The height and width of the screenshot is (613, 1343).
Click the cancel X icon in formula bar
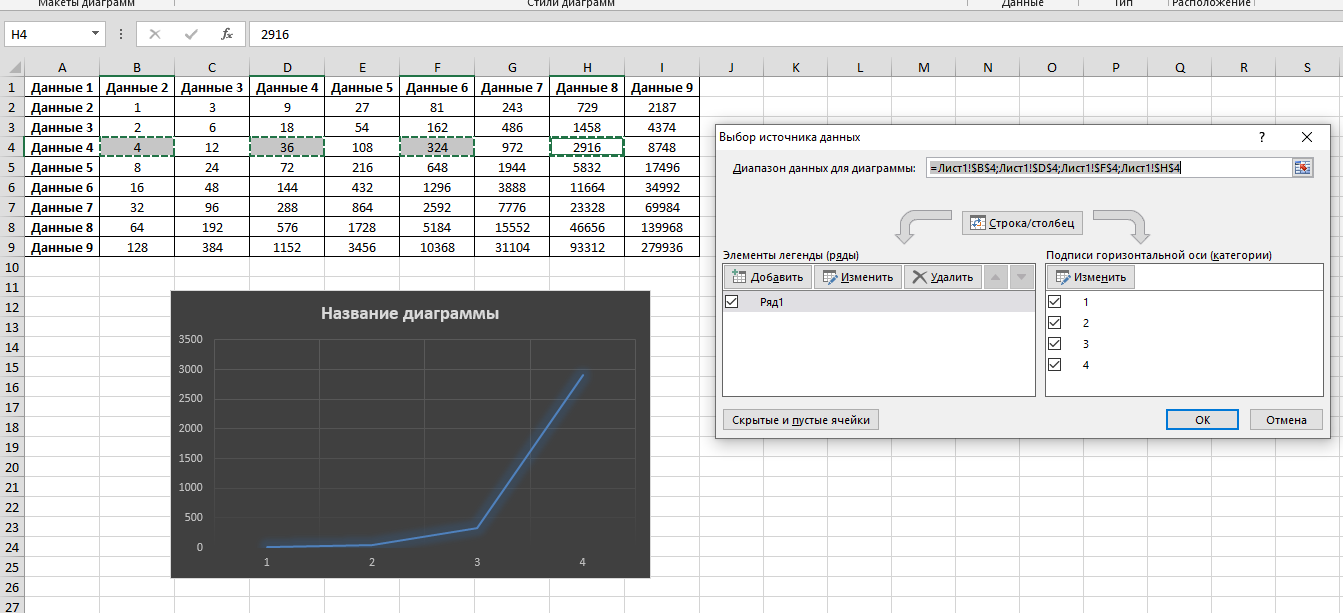154,34
